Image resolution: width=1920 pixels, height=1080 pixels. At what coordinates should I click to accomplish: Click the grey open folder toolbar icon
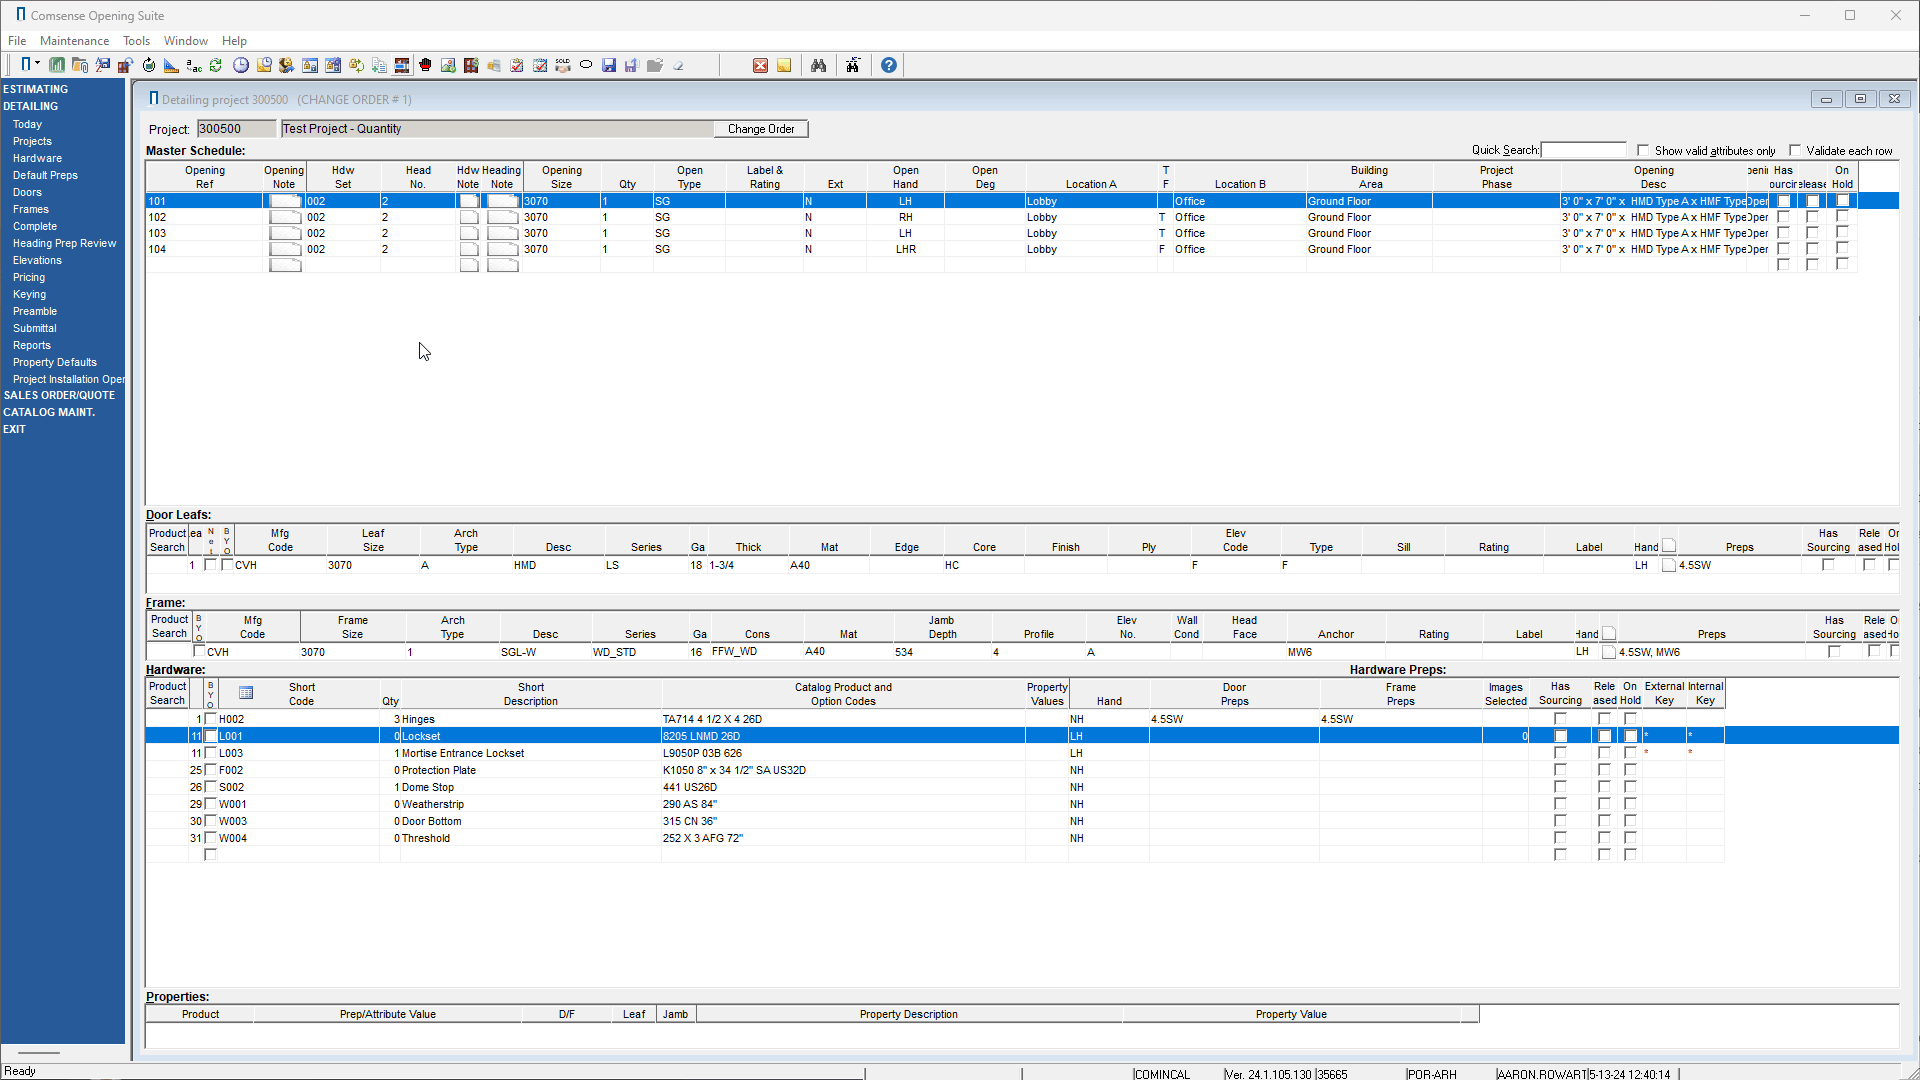[x=655, y=65]
